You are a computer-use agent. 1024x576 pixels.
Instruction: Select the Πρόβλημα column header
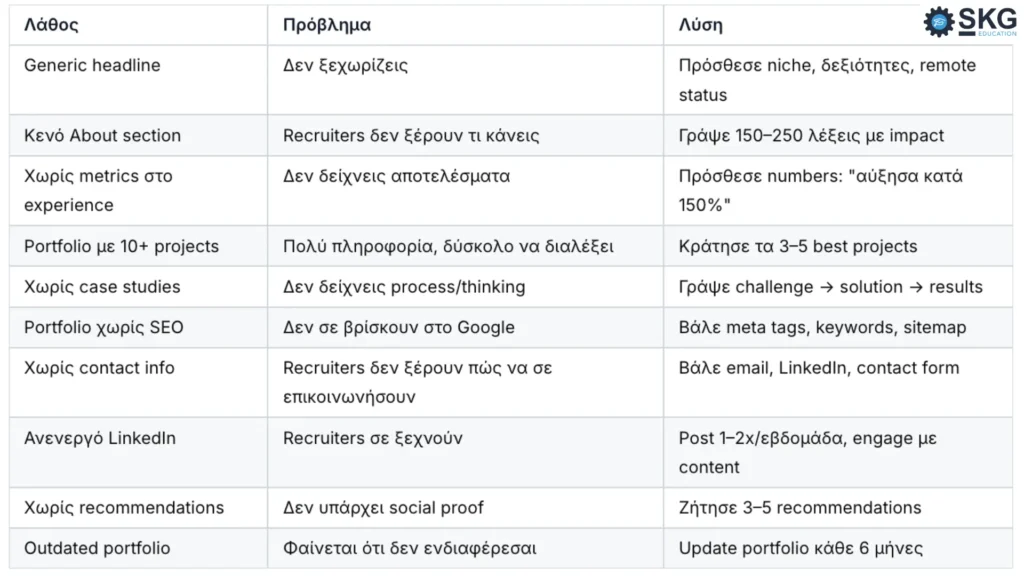tap(327, 25)
